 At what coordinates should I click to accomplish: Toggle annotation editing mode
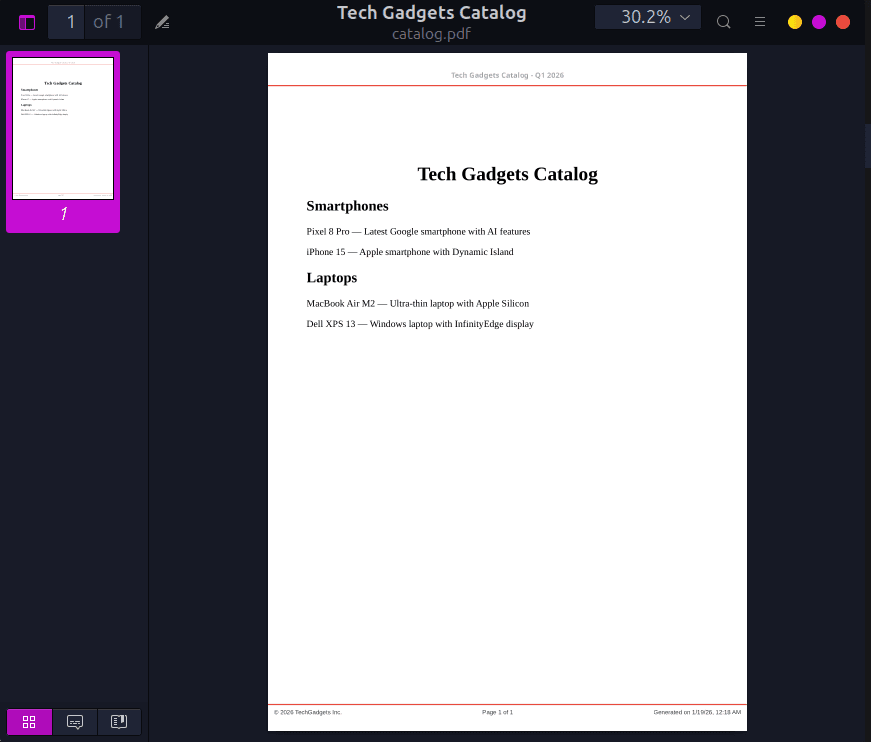[x=162, y=21]
